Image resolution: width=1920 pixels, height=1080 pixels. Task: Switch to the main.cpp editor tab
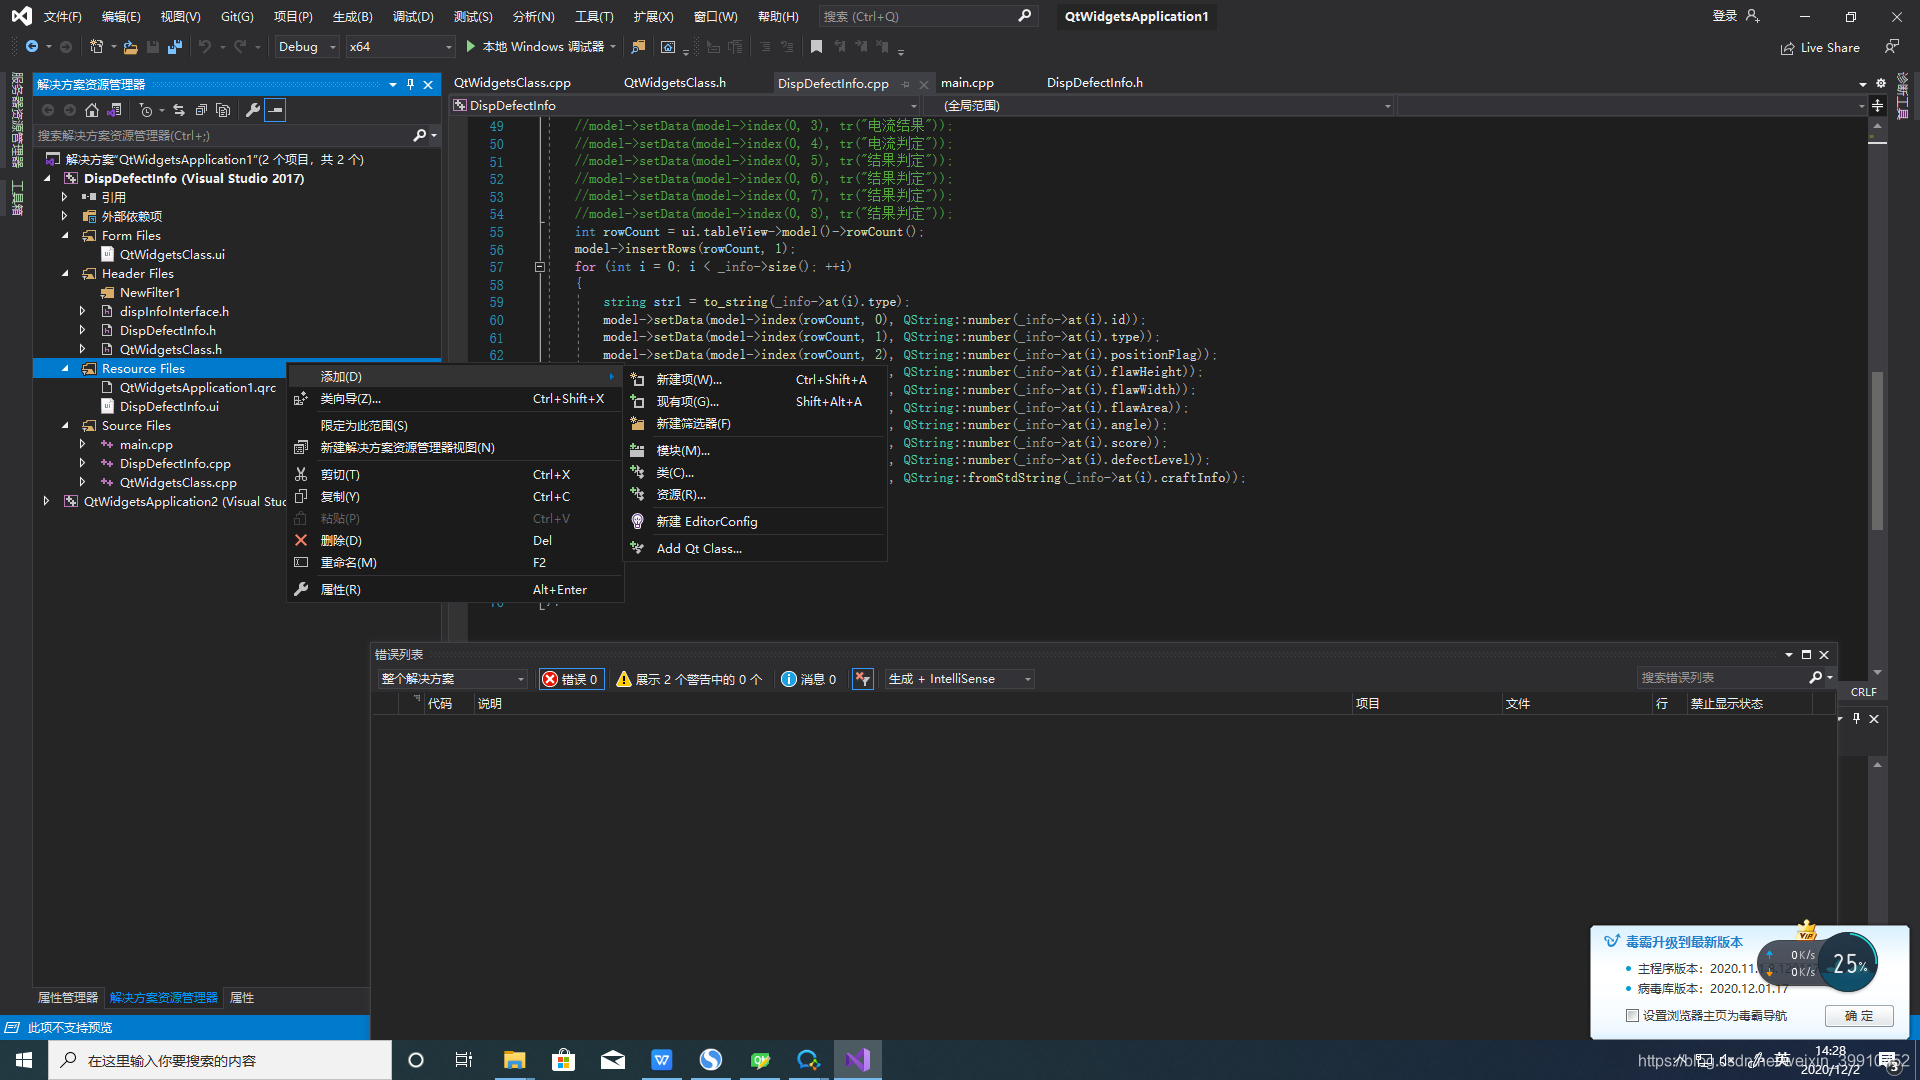(966, 83)
